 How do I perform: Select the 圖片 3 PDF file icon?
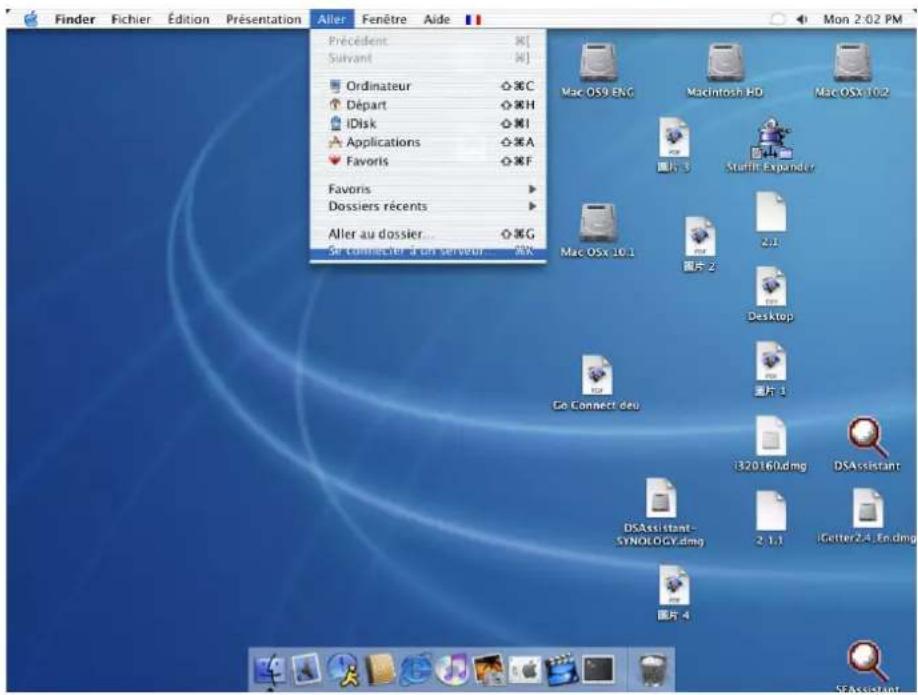[x=674, y=137]
